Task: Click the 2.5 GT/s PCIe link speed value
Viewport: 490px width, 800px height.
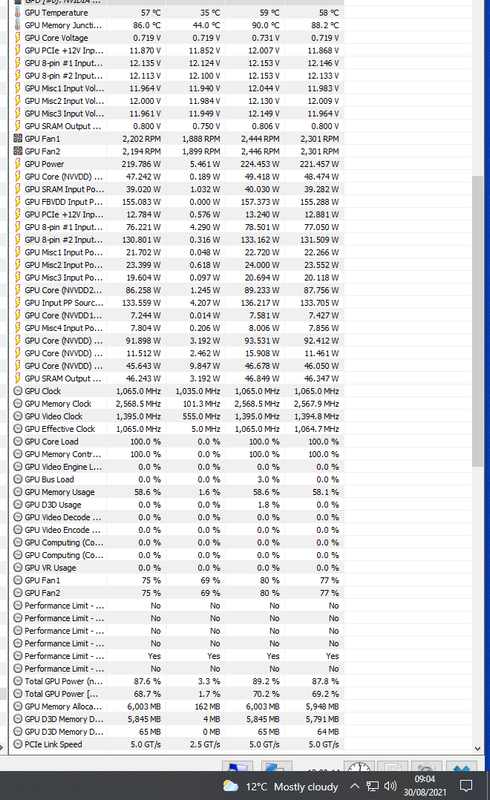Action: tap(205, 744)
